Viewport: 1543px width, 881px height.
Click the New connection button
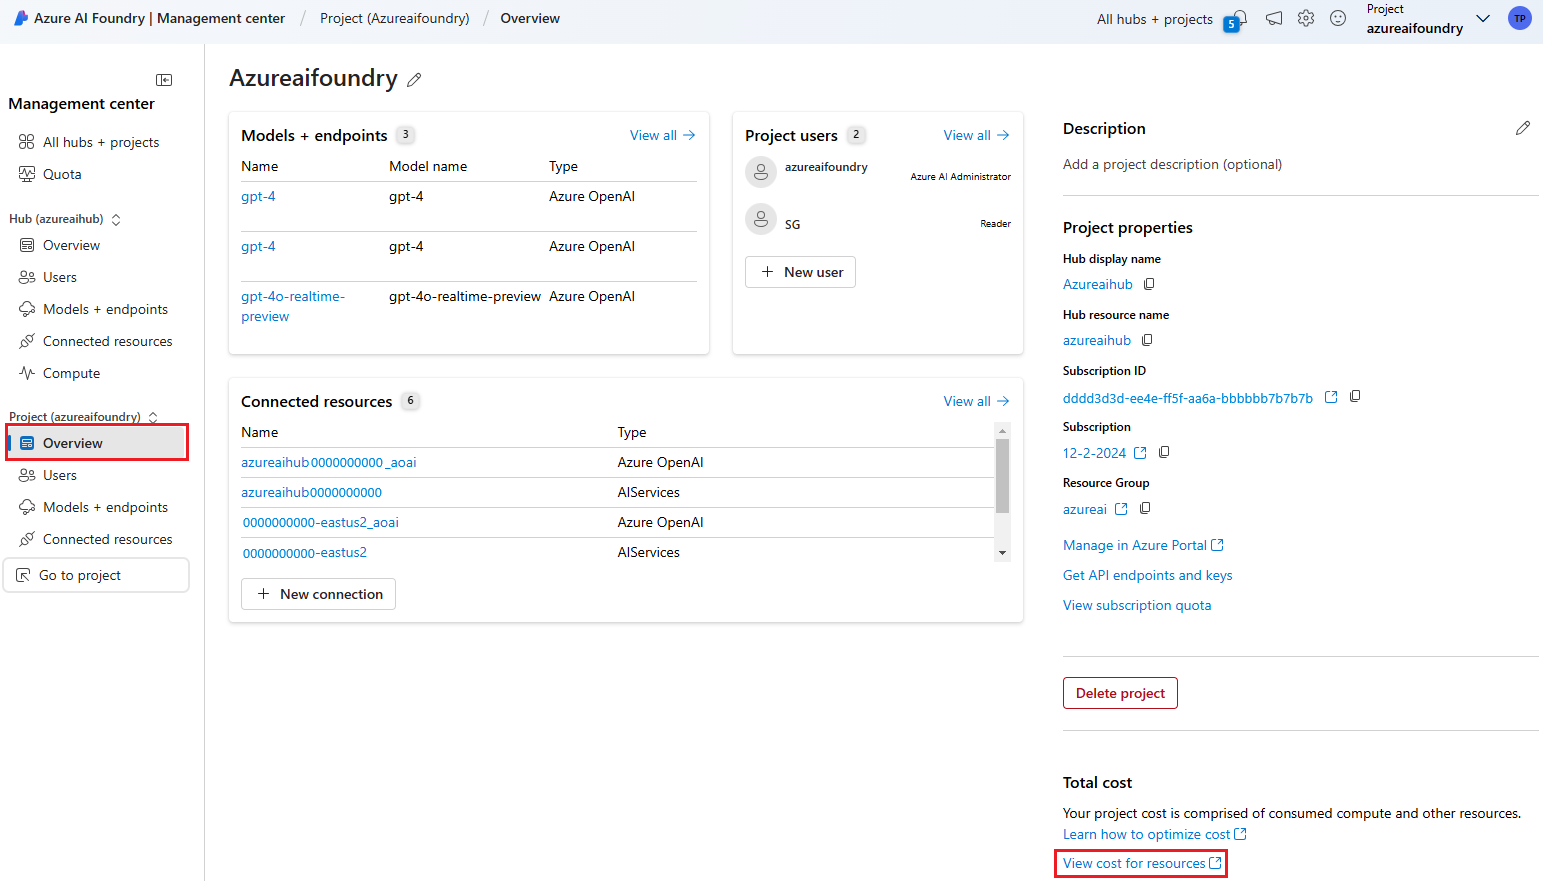[x=318, y=594]
